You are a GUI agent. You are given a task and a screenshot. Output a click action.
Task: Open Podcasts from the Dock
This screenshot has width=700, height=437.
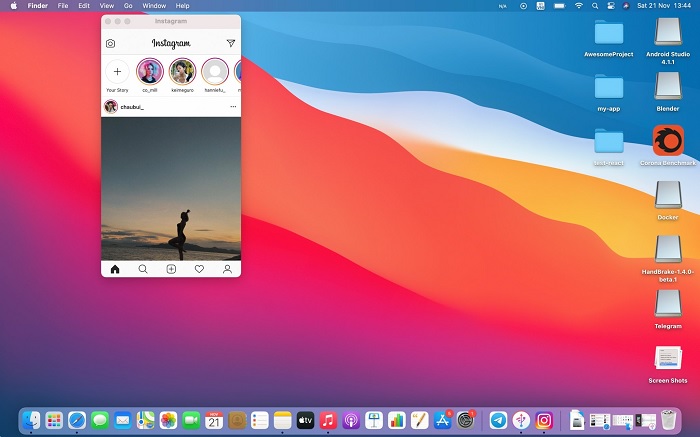click(351, 420)
